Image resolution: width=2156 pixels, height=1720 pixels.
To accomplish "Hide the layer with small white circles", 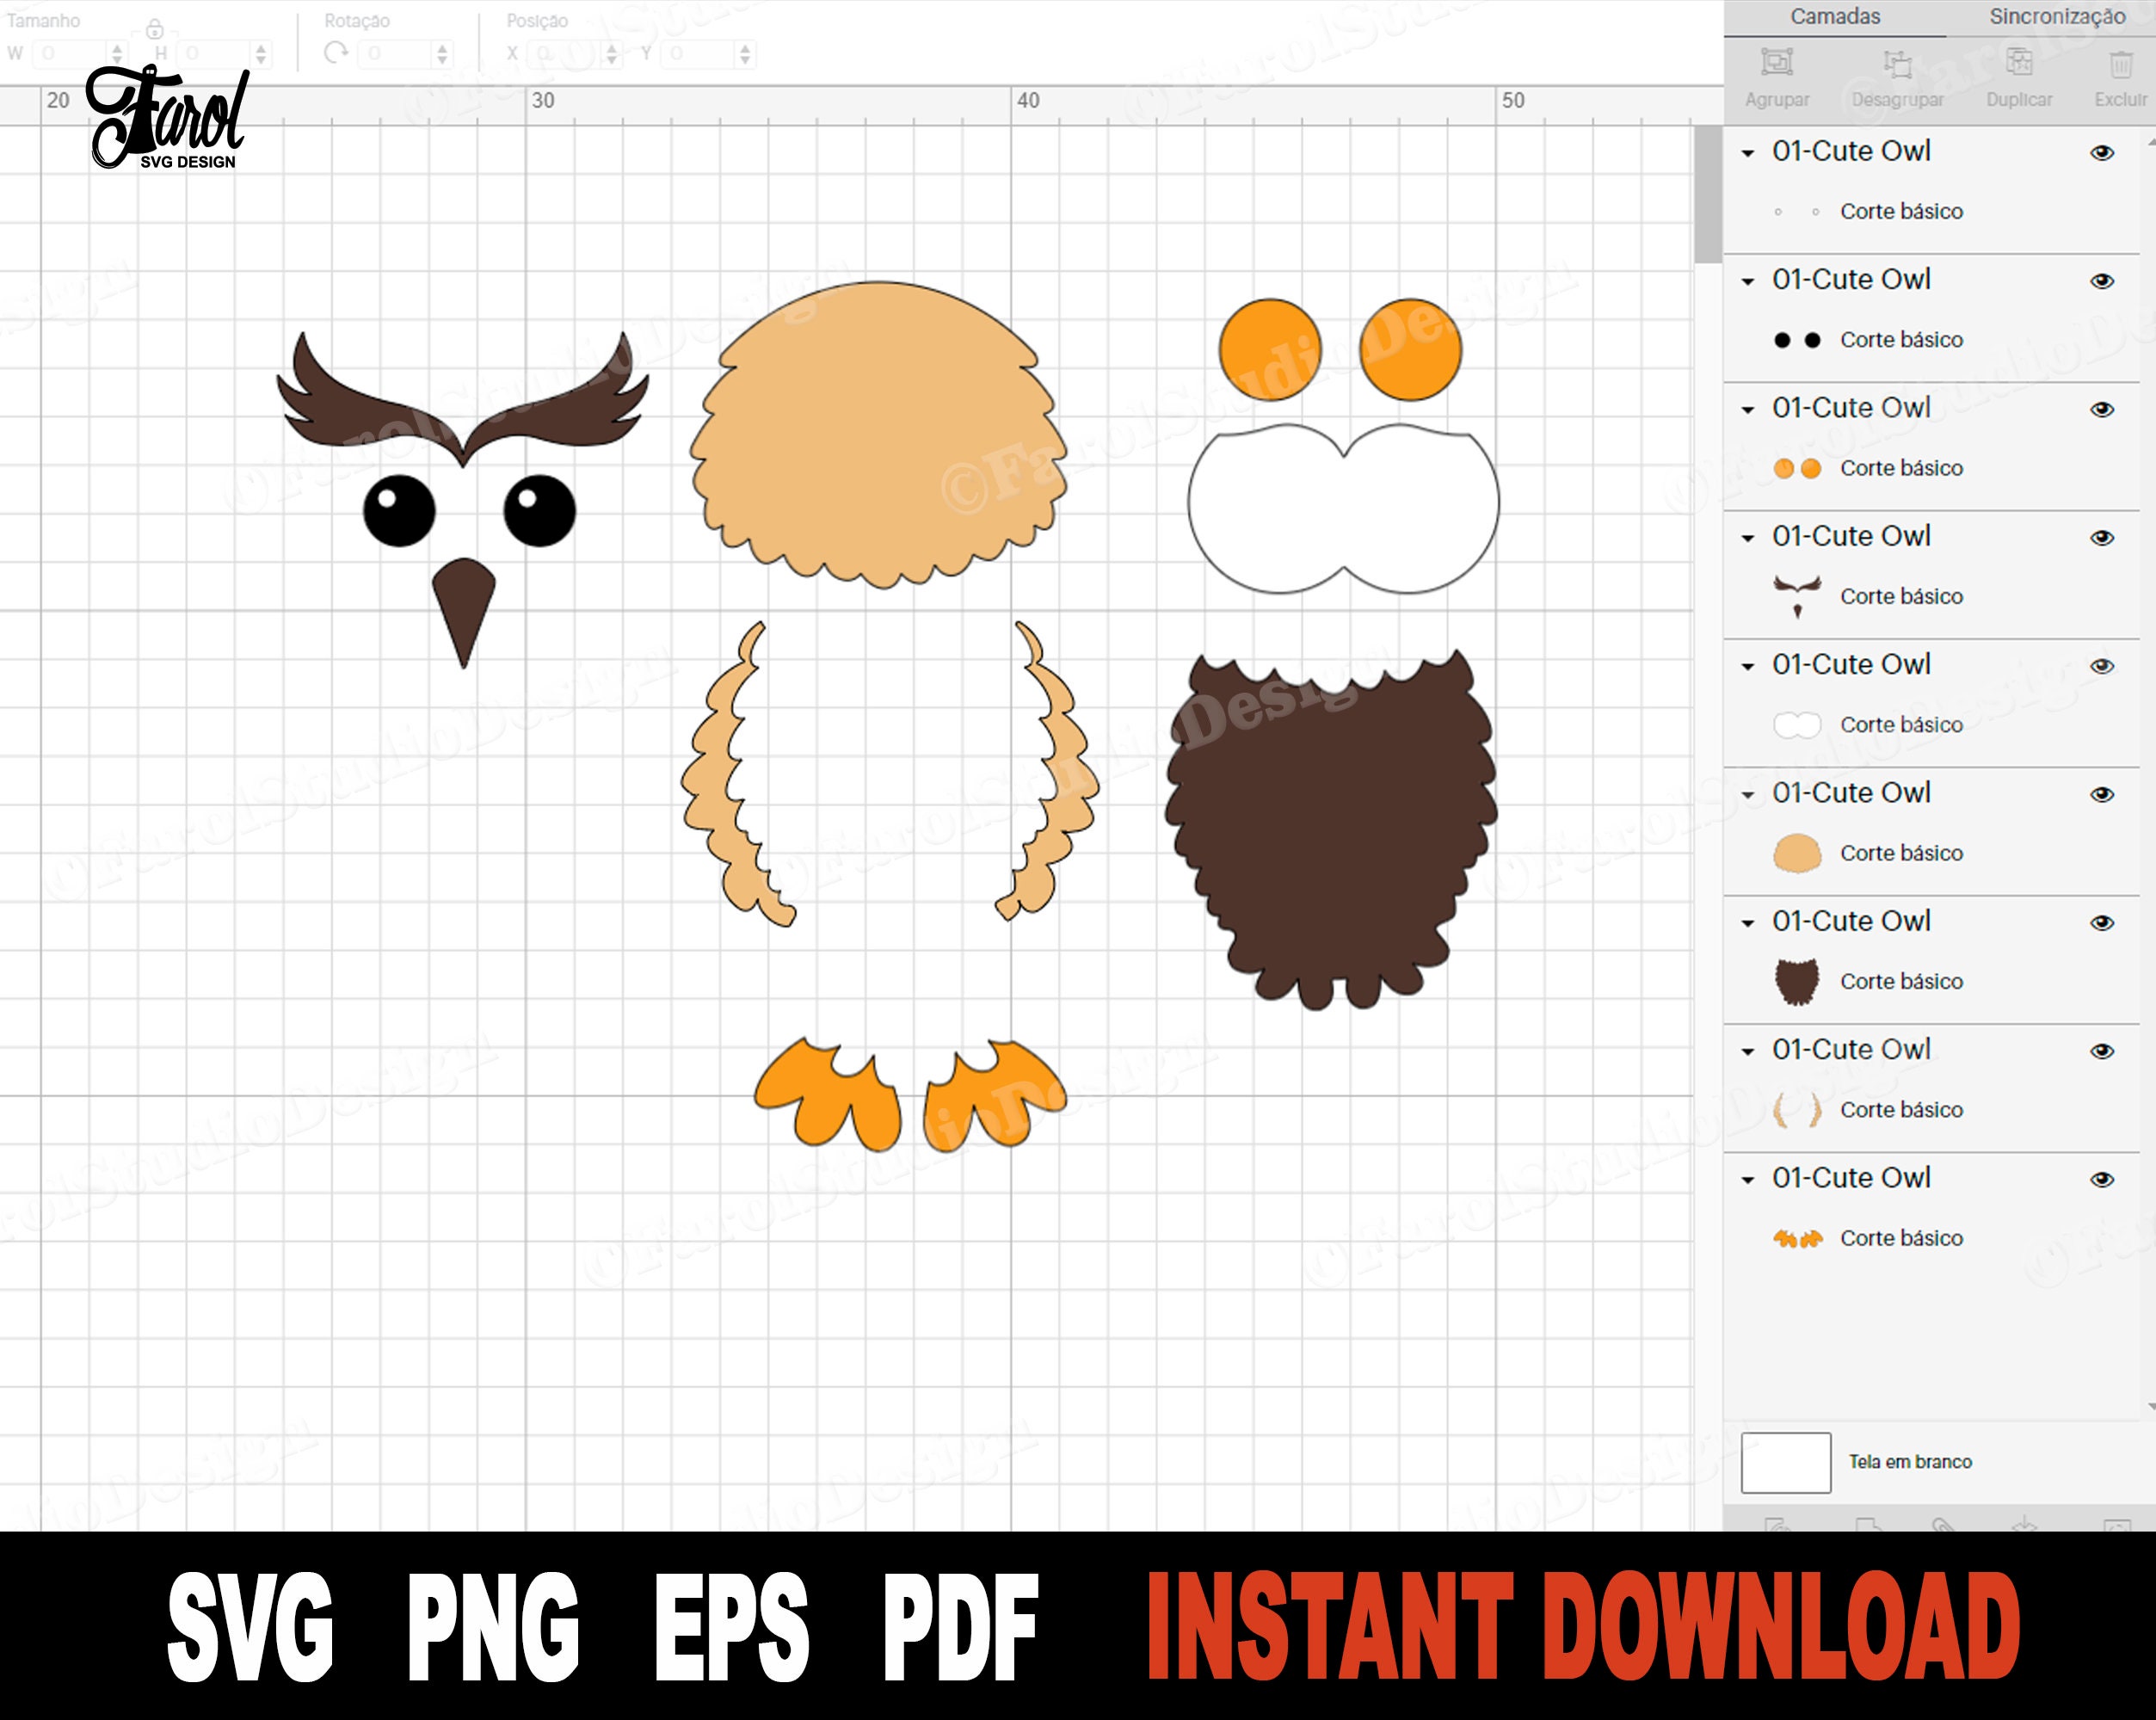I will tap(2102, 153).
